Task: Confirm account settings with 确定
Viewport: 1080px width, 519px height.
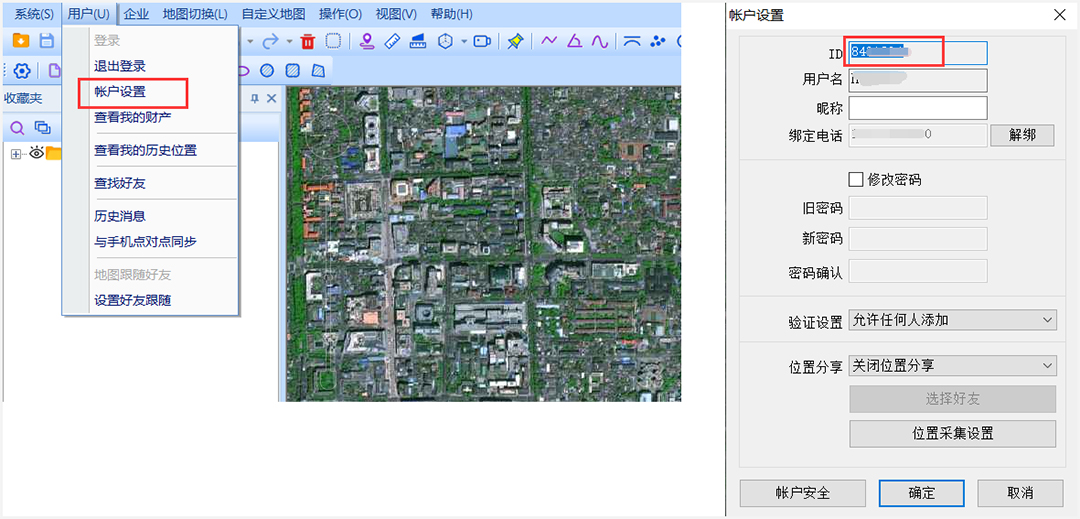Action: [x=922, y=493]
